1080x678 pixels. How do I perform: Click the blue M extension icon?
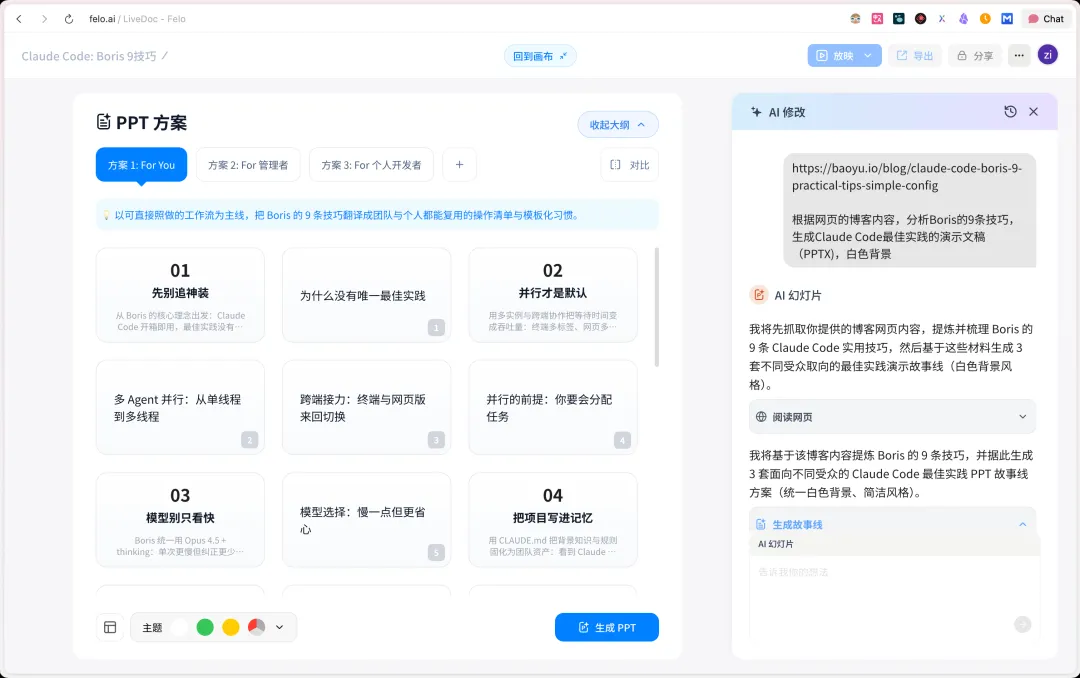click(x=1007, y=19)
